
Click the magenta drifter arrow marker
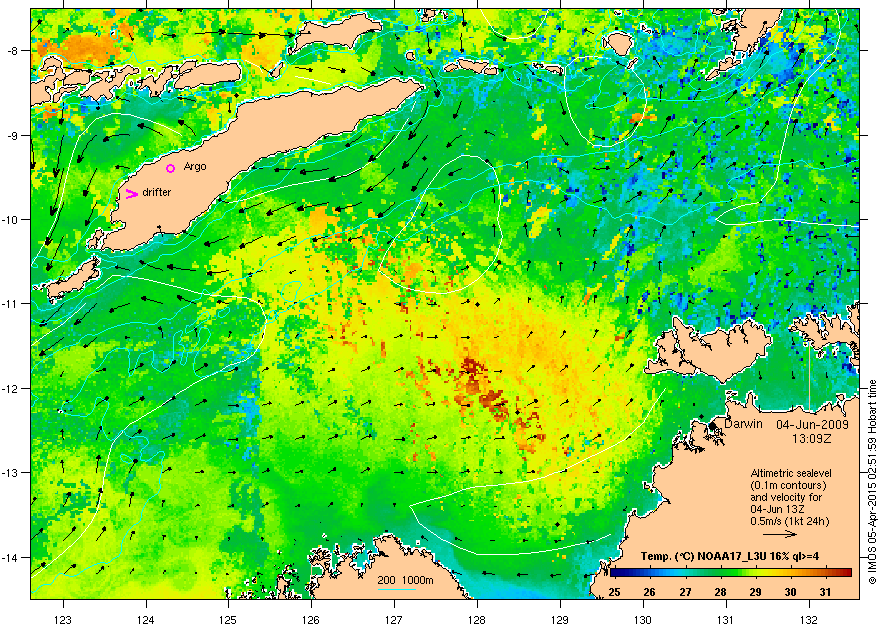pyautogui.click(x=131, y=194)
